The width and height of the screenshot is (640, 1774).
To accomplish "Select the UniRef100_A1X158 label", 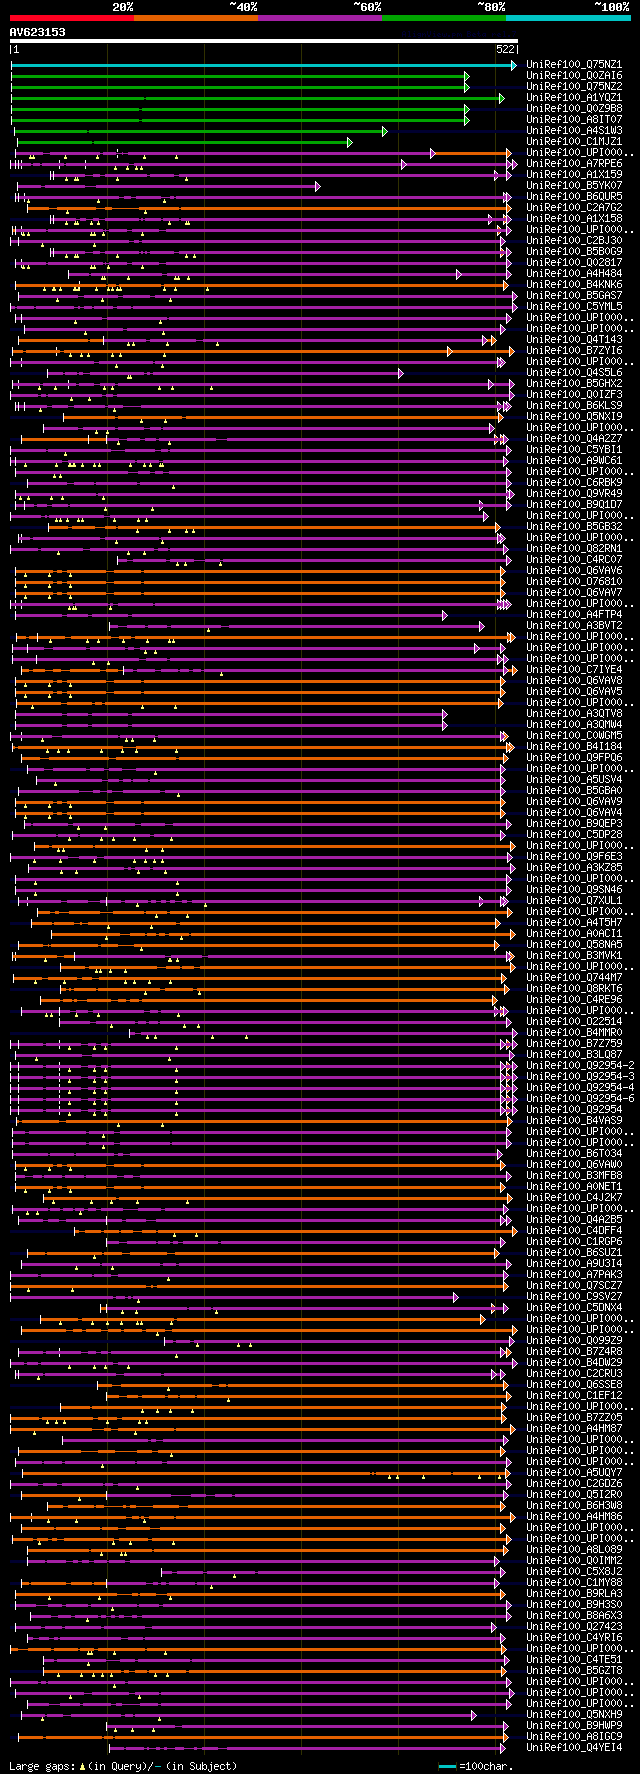I will point(574,219).
